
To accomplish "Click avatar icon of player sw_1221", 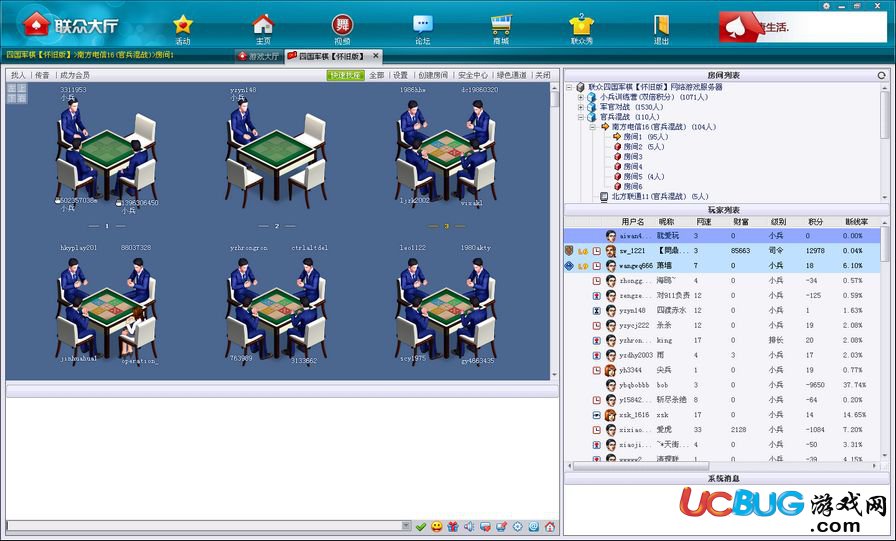I will click(610, 251).
